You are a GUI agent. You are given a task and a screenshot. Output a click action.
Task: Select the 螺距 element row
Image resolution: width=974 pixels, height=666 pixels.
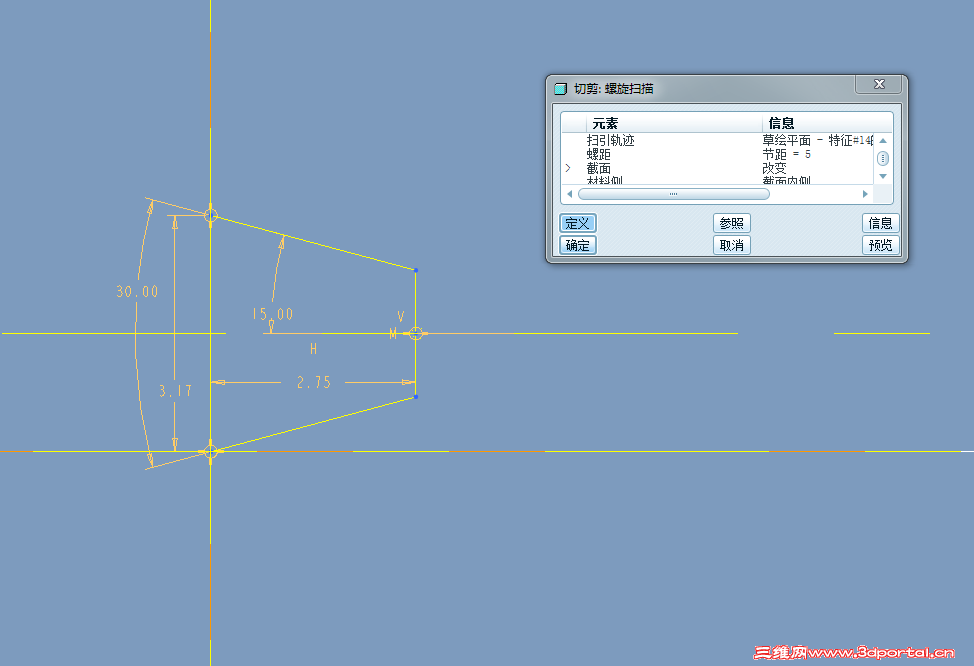[x=717, y=154]
